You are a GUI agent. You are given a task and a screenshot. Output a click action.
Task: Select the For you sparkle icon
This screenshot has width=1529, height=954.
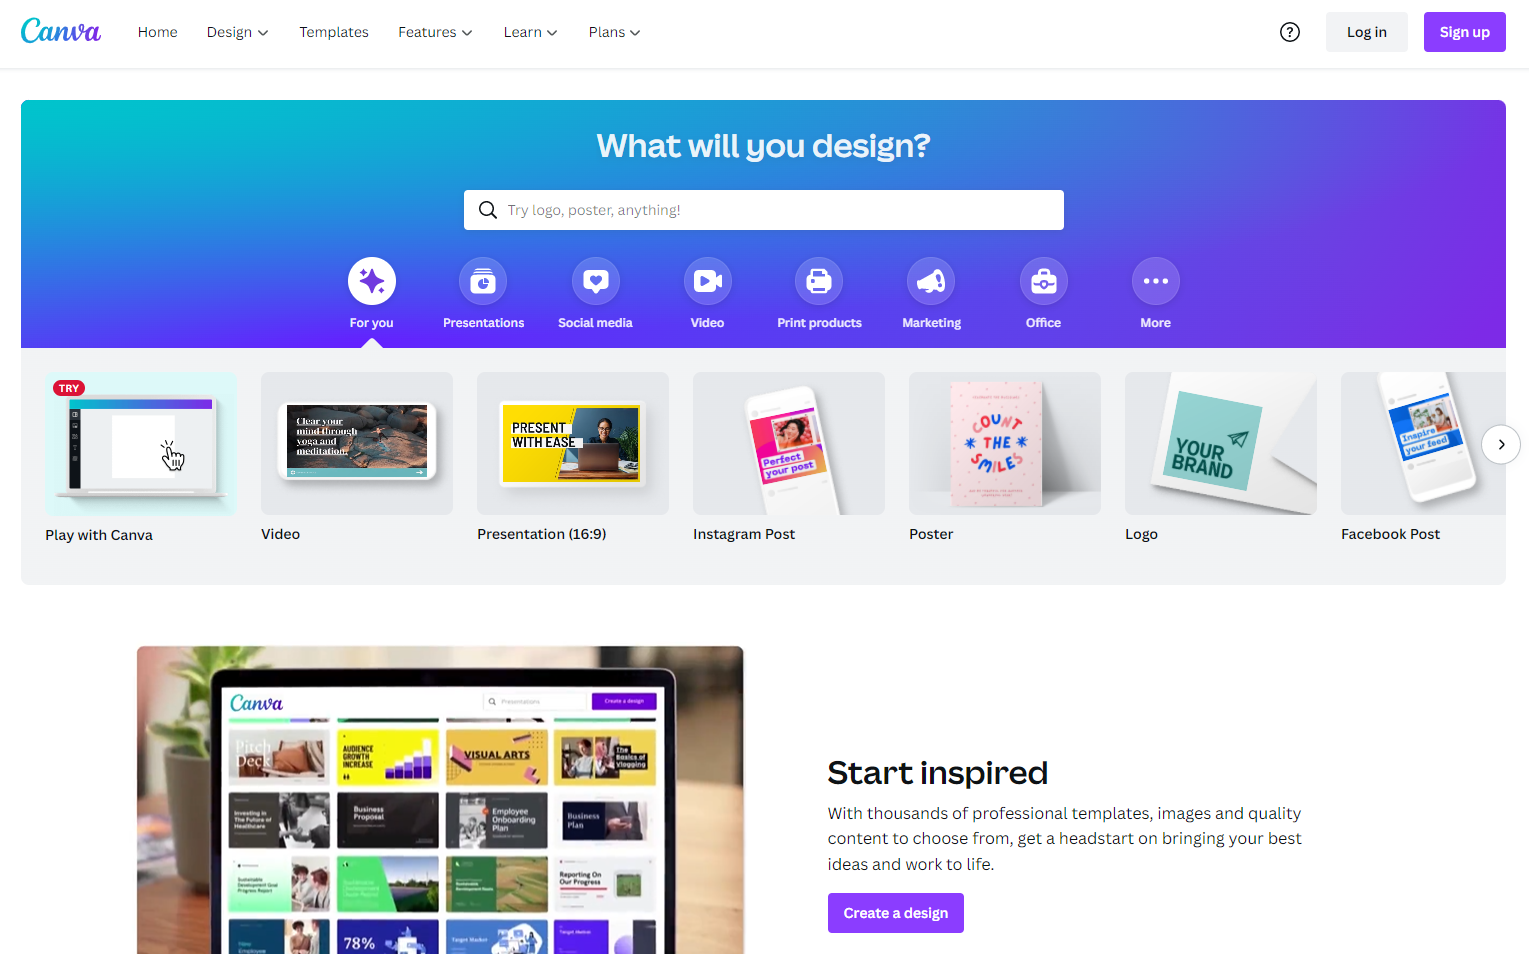(372, 281)
